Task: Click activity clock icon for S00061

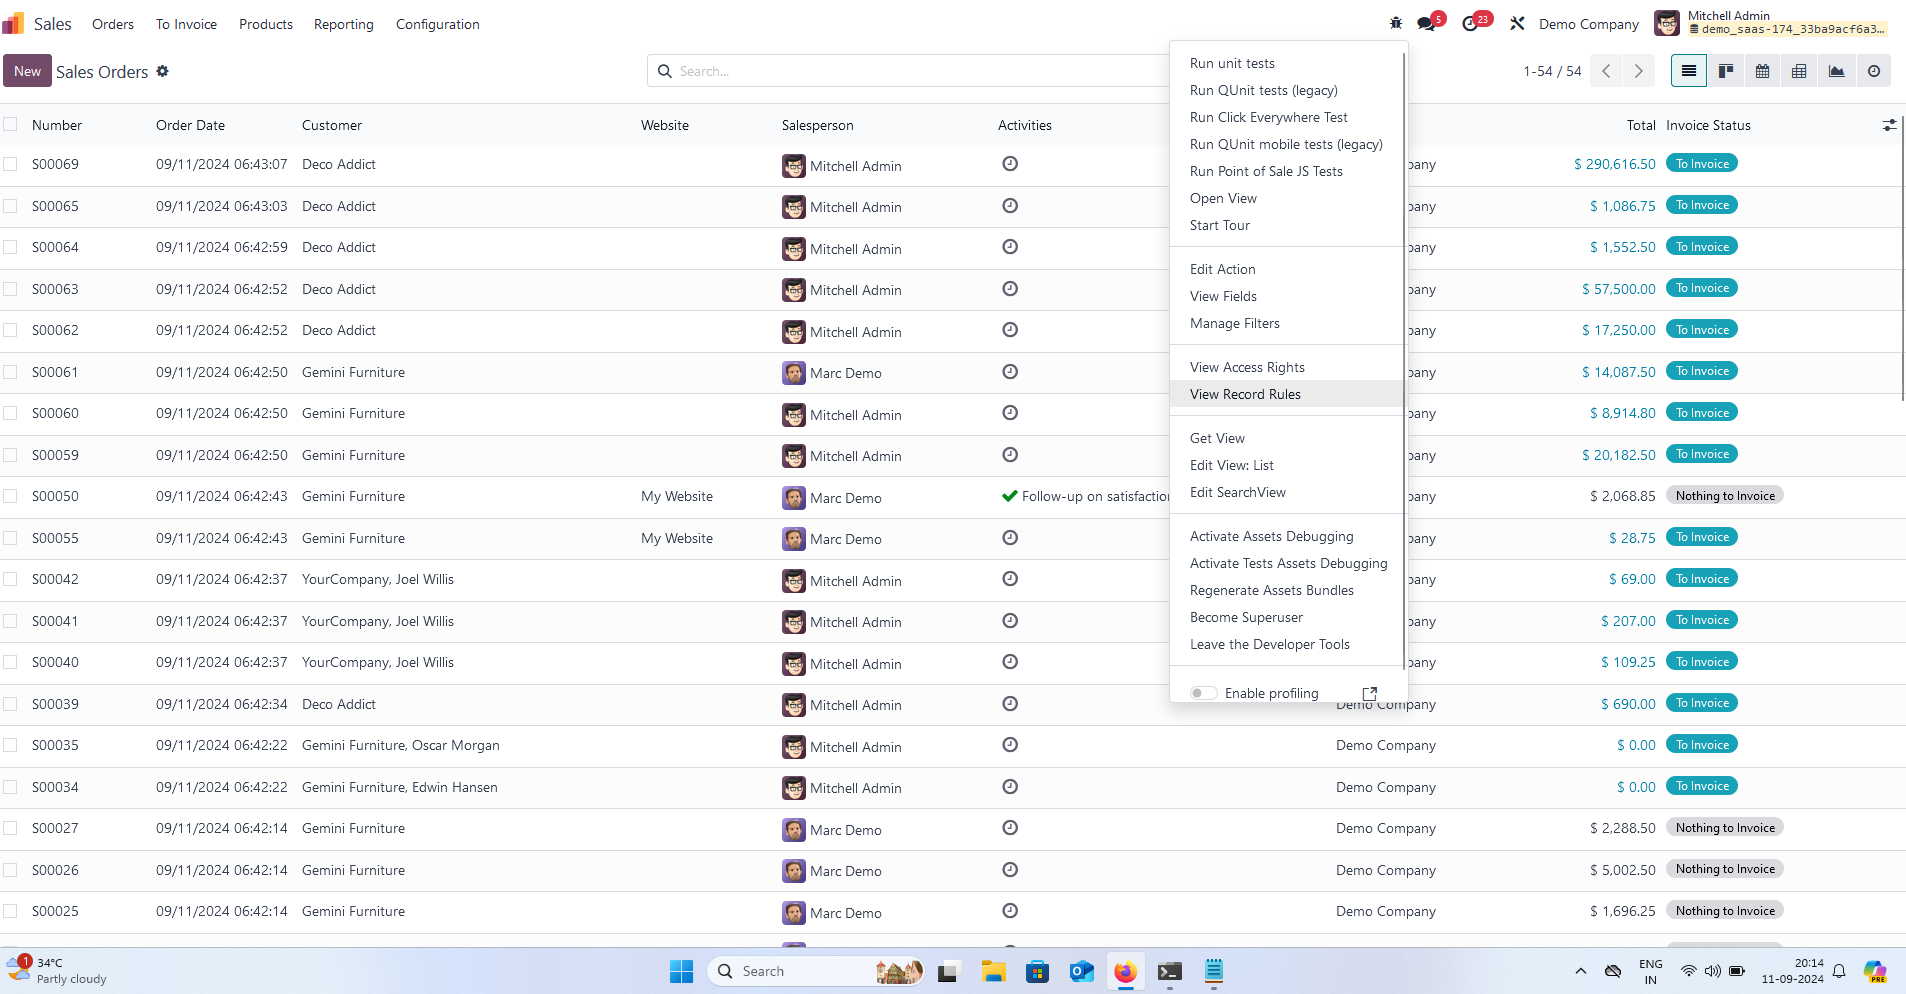Action: point(1010,371)
